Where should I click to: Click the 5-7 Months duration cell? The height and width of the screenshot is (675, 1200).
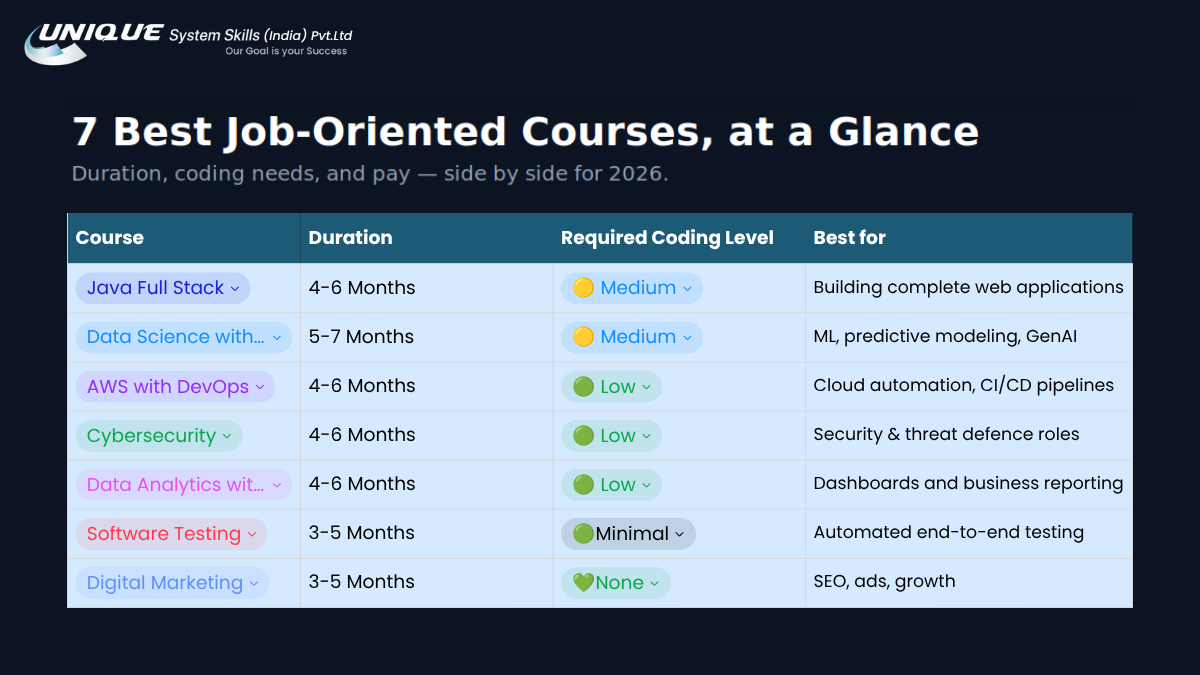click(x=427, y=337)
